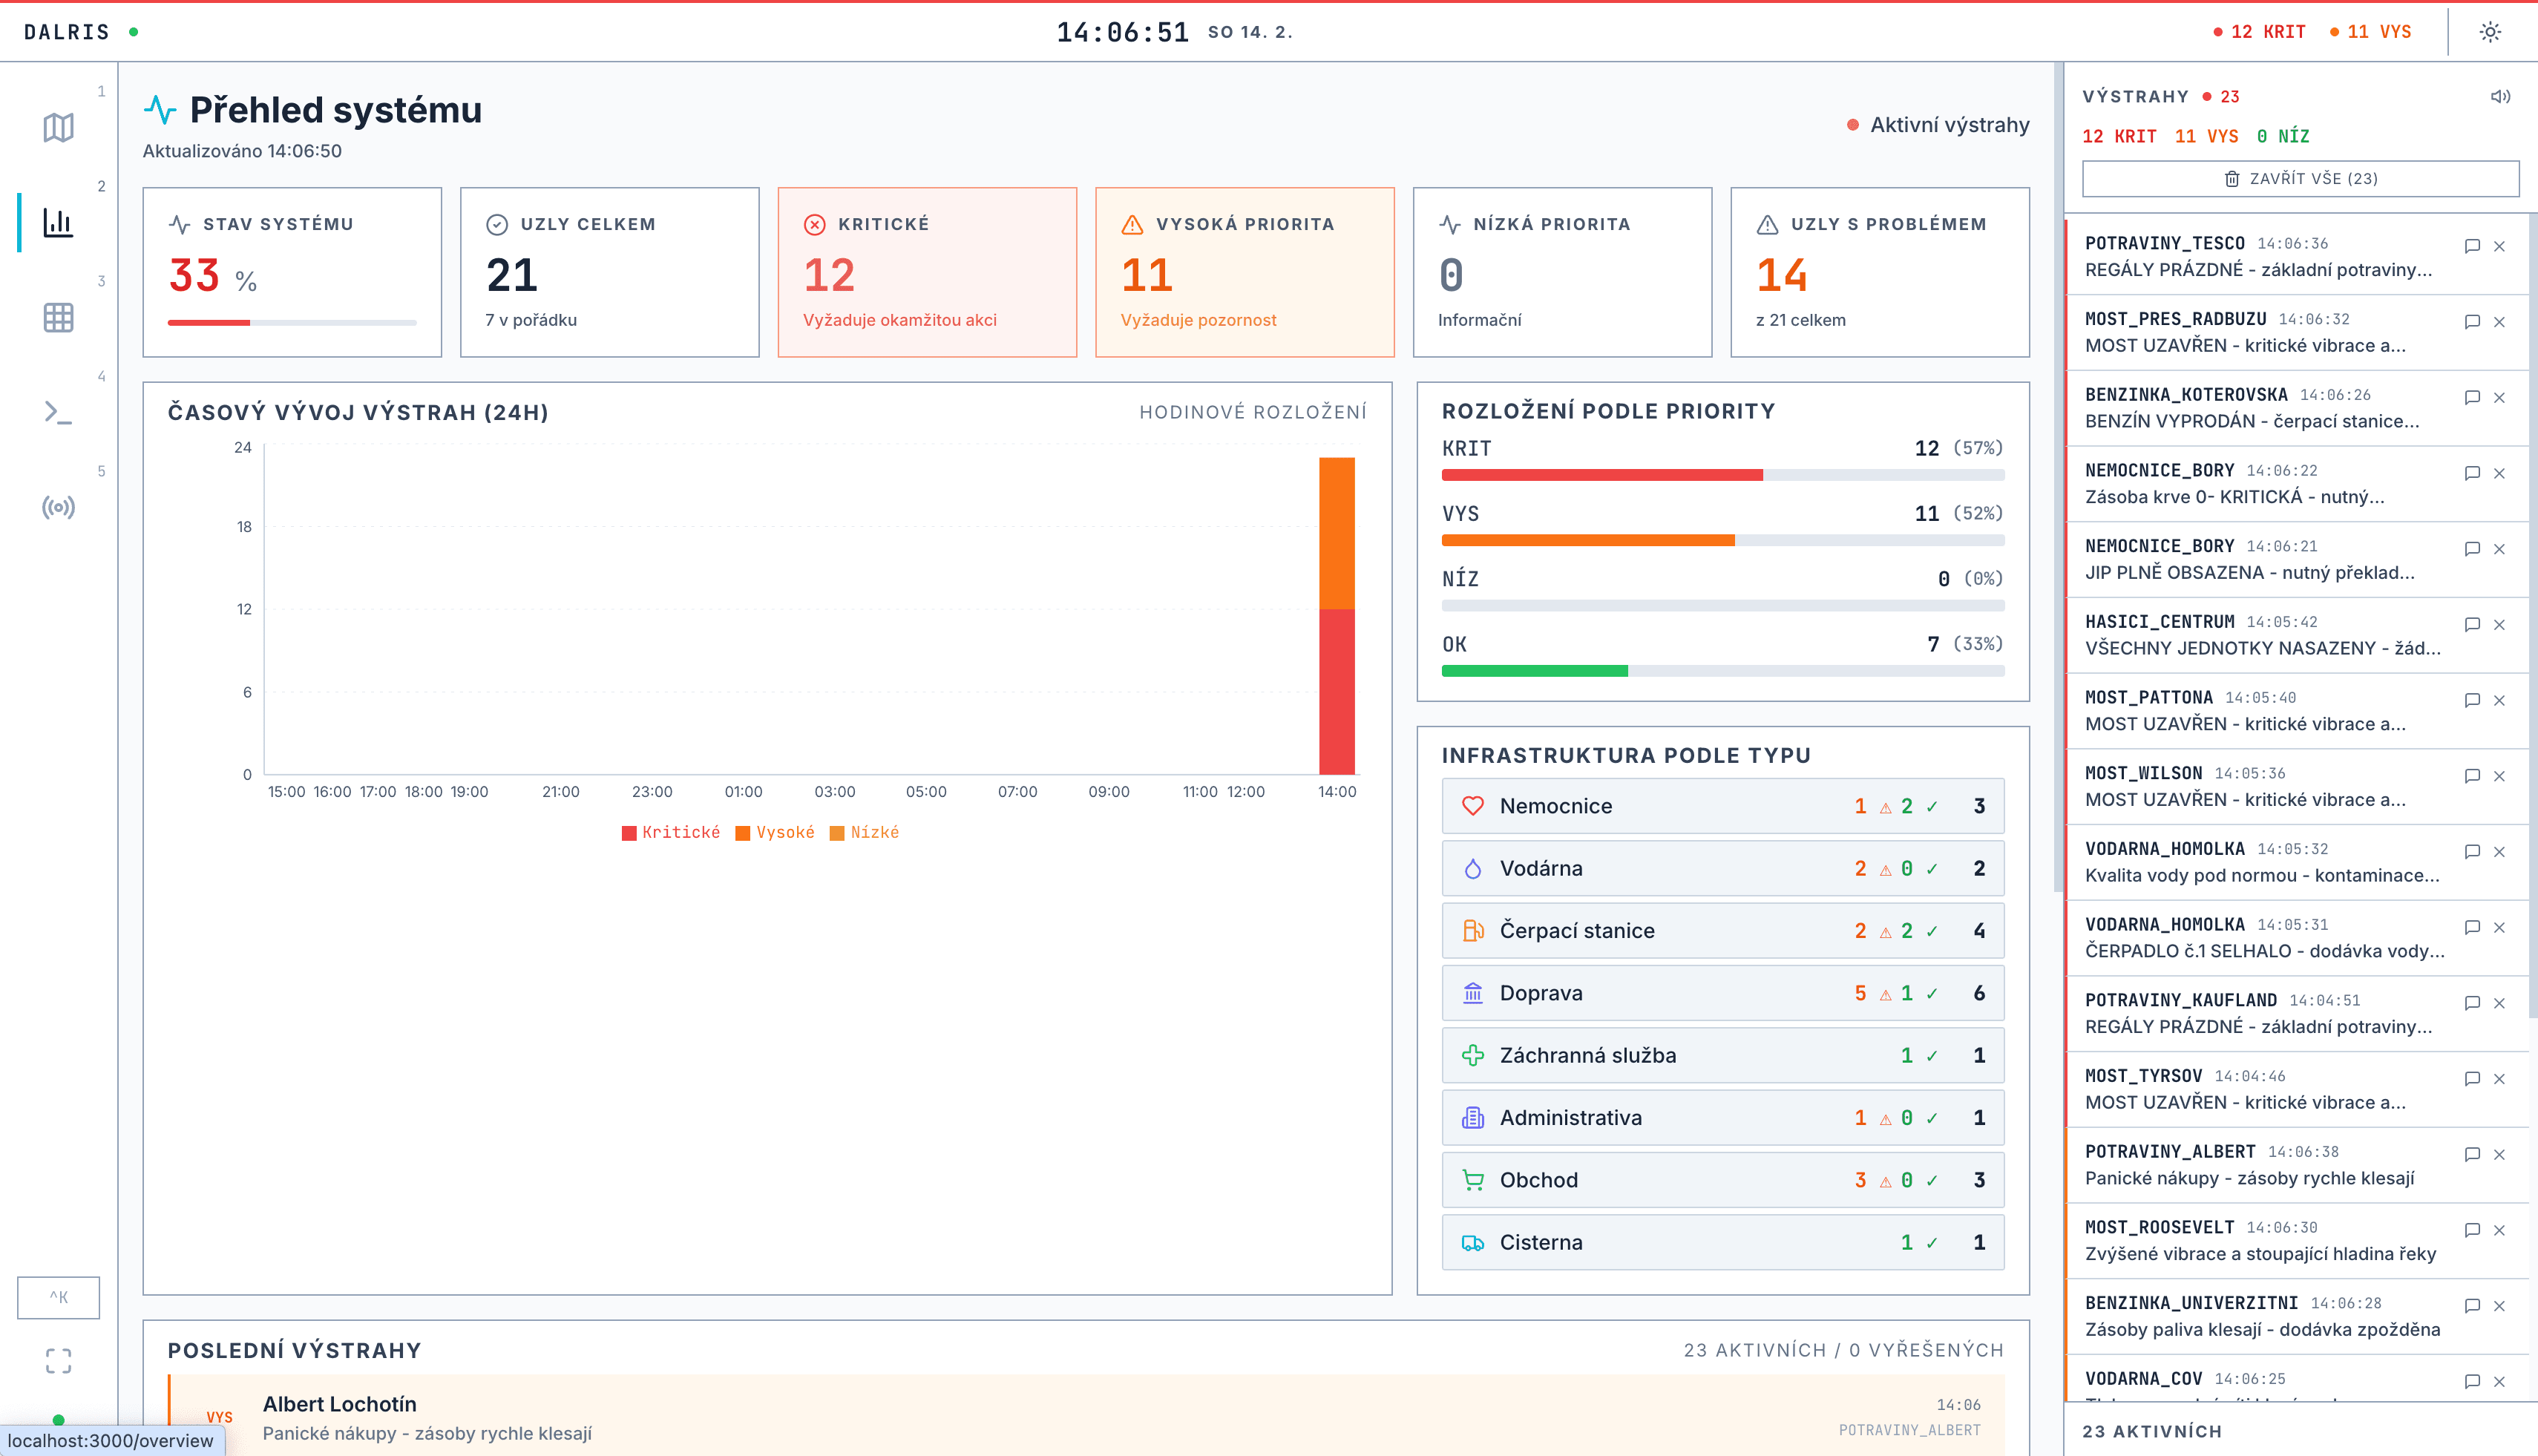Open the map view from the sidebar

[58, 127]
